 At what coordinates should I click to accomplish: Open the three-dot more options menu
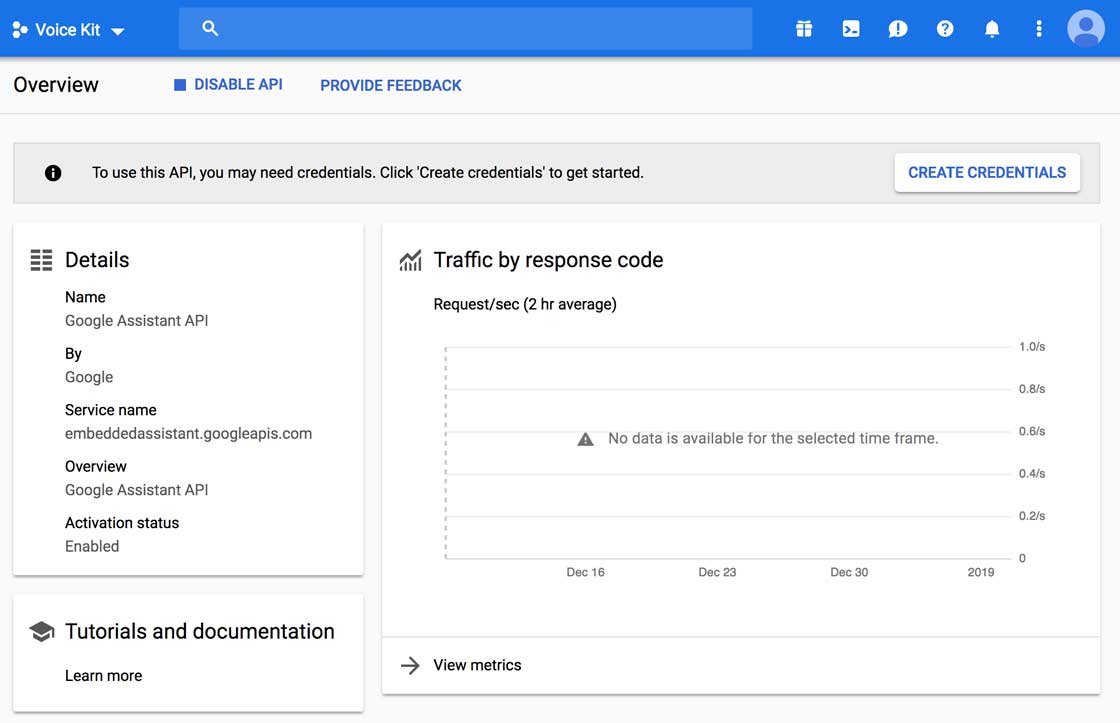1039,29
